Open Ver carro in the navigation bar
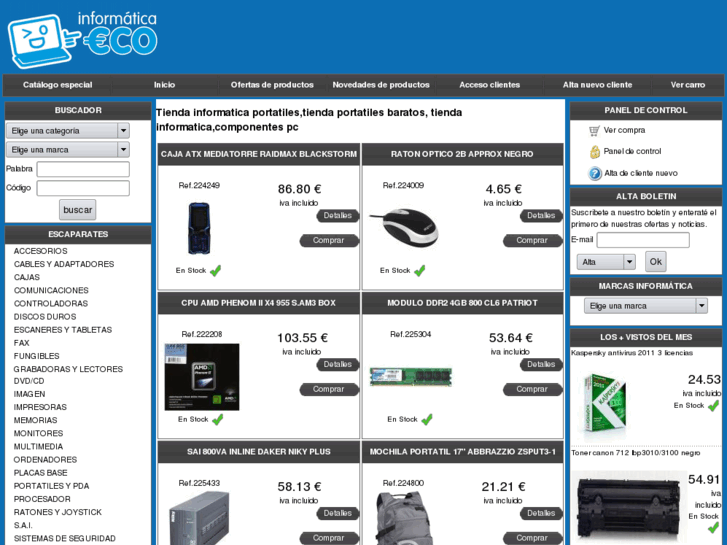 click(x=688, y=85)
